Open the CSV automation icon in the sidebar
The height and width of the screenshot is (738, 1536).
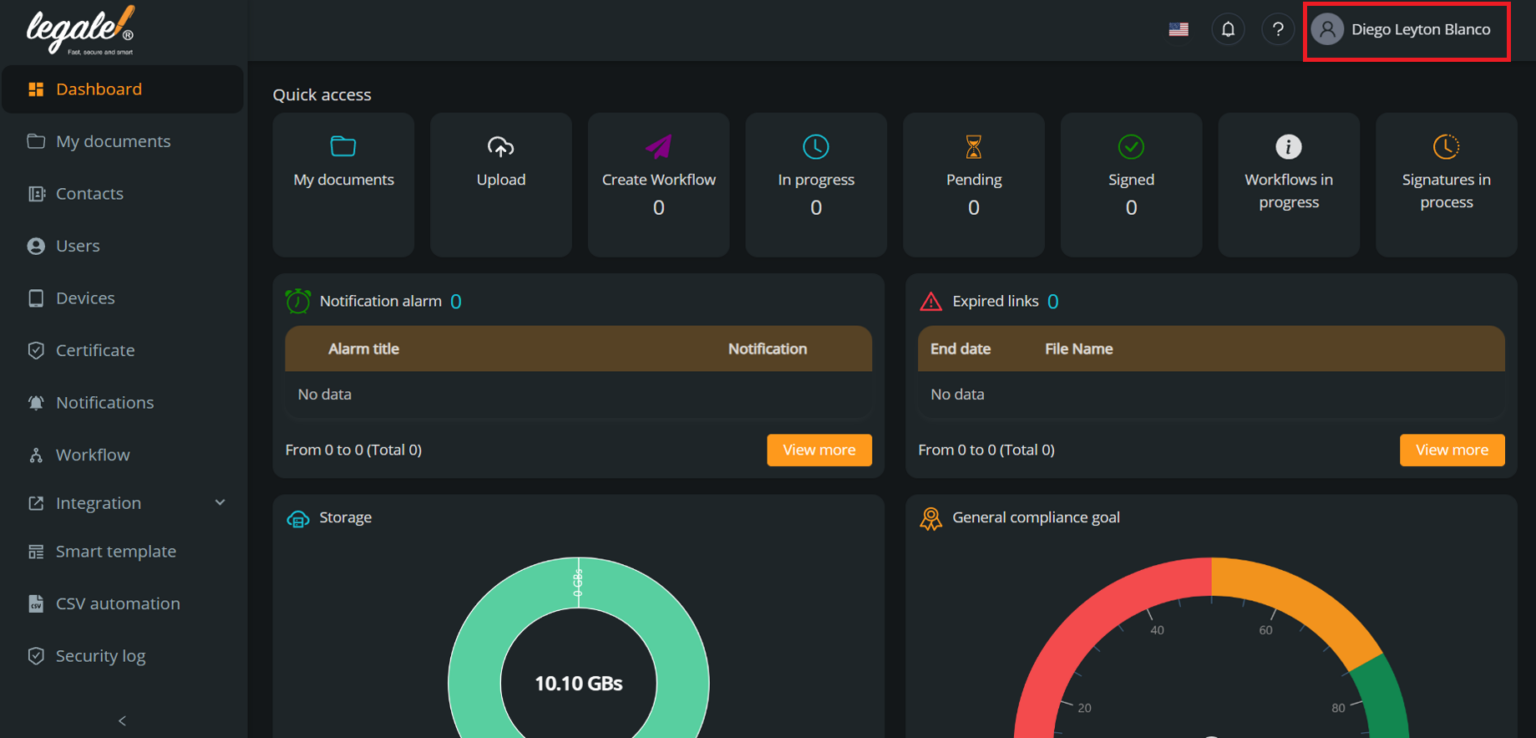point(35,603)
